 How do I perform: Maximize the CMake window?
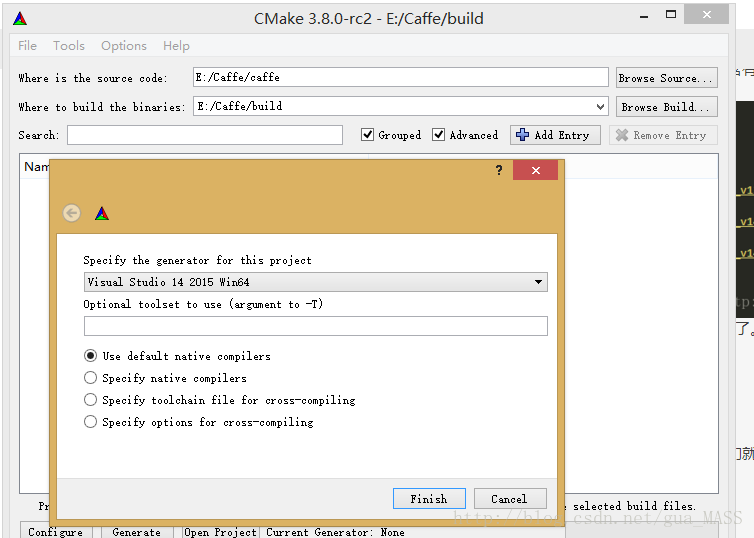click(x=671, y=14)
